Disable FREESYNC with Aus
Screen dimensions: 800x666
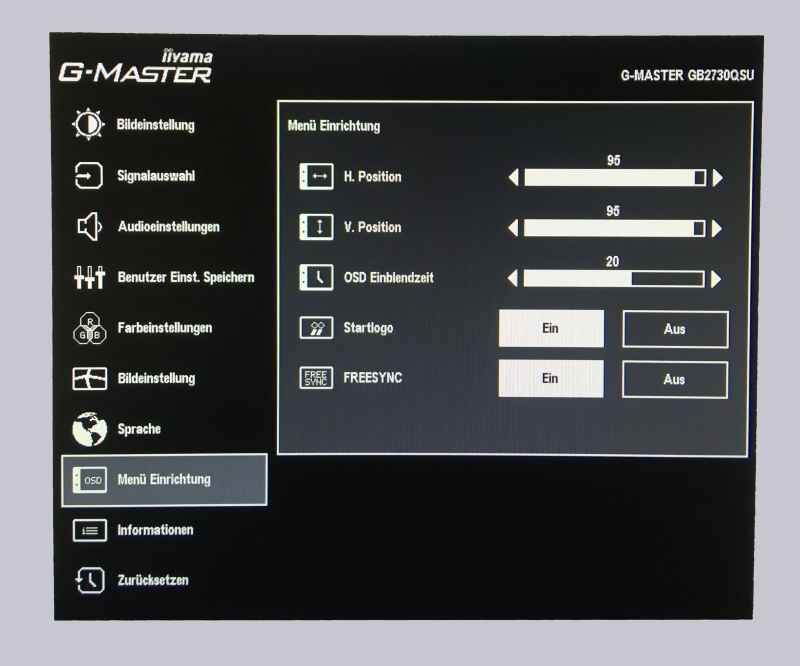coord(674,379)
